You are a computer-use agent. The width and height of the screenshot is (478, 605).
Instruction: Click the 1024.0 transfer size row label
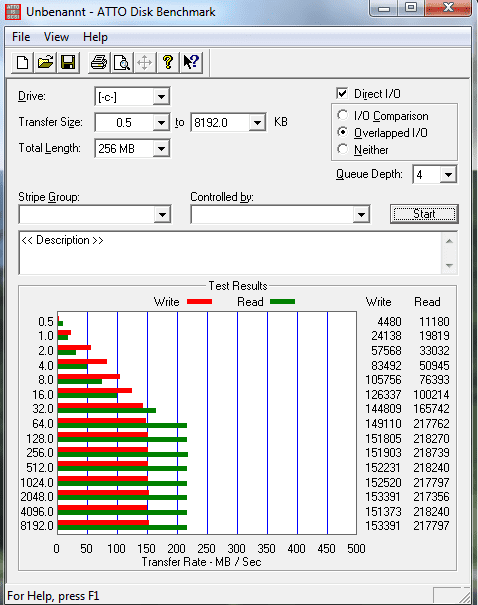click(37, 482)
